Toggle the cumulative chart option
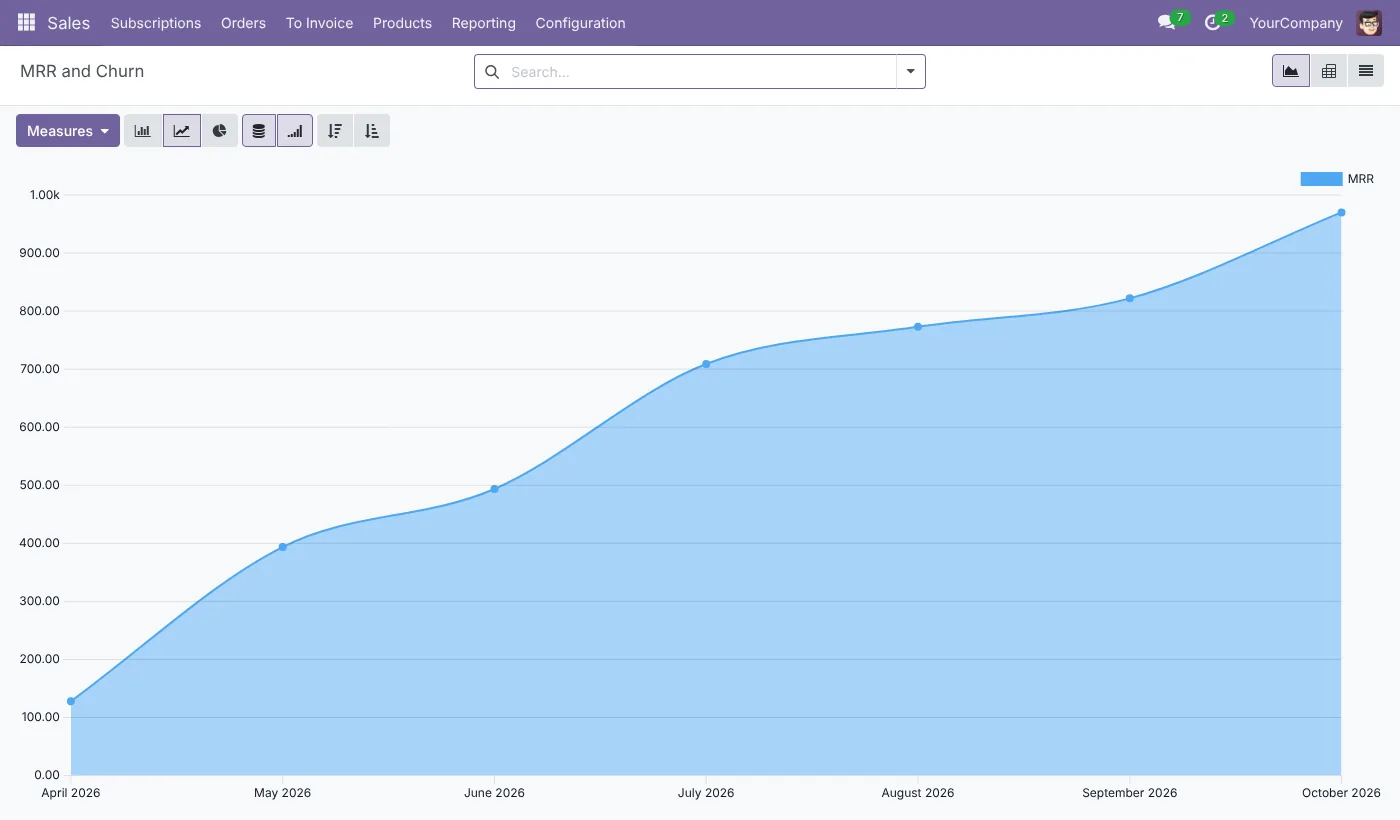The width and height of the screenshot is (1400, 820). [295, 131]
